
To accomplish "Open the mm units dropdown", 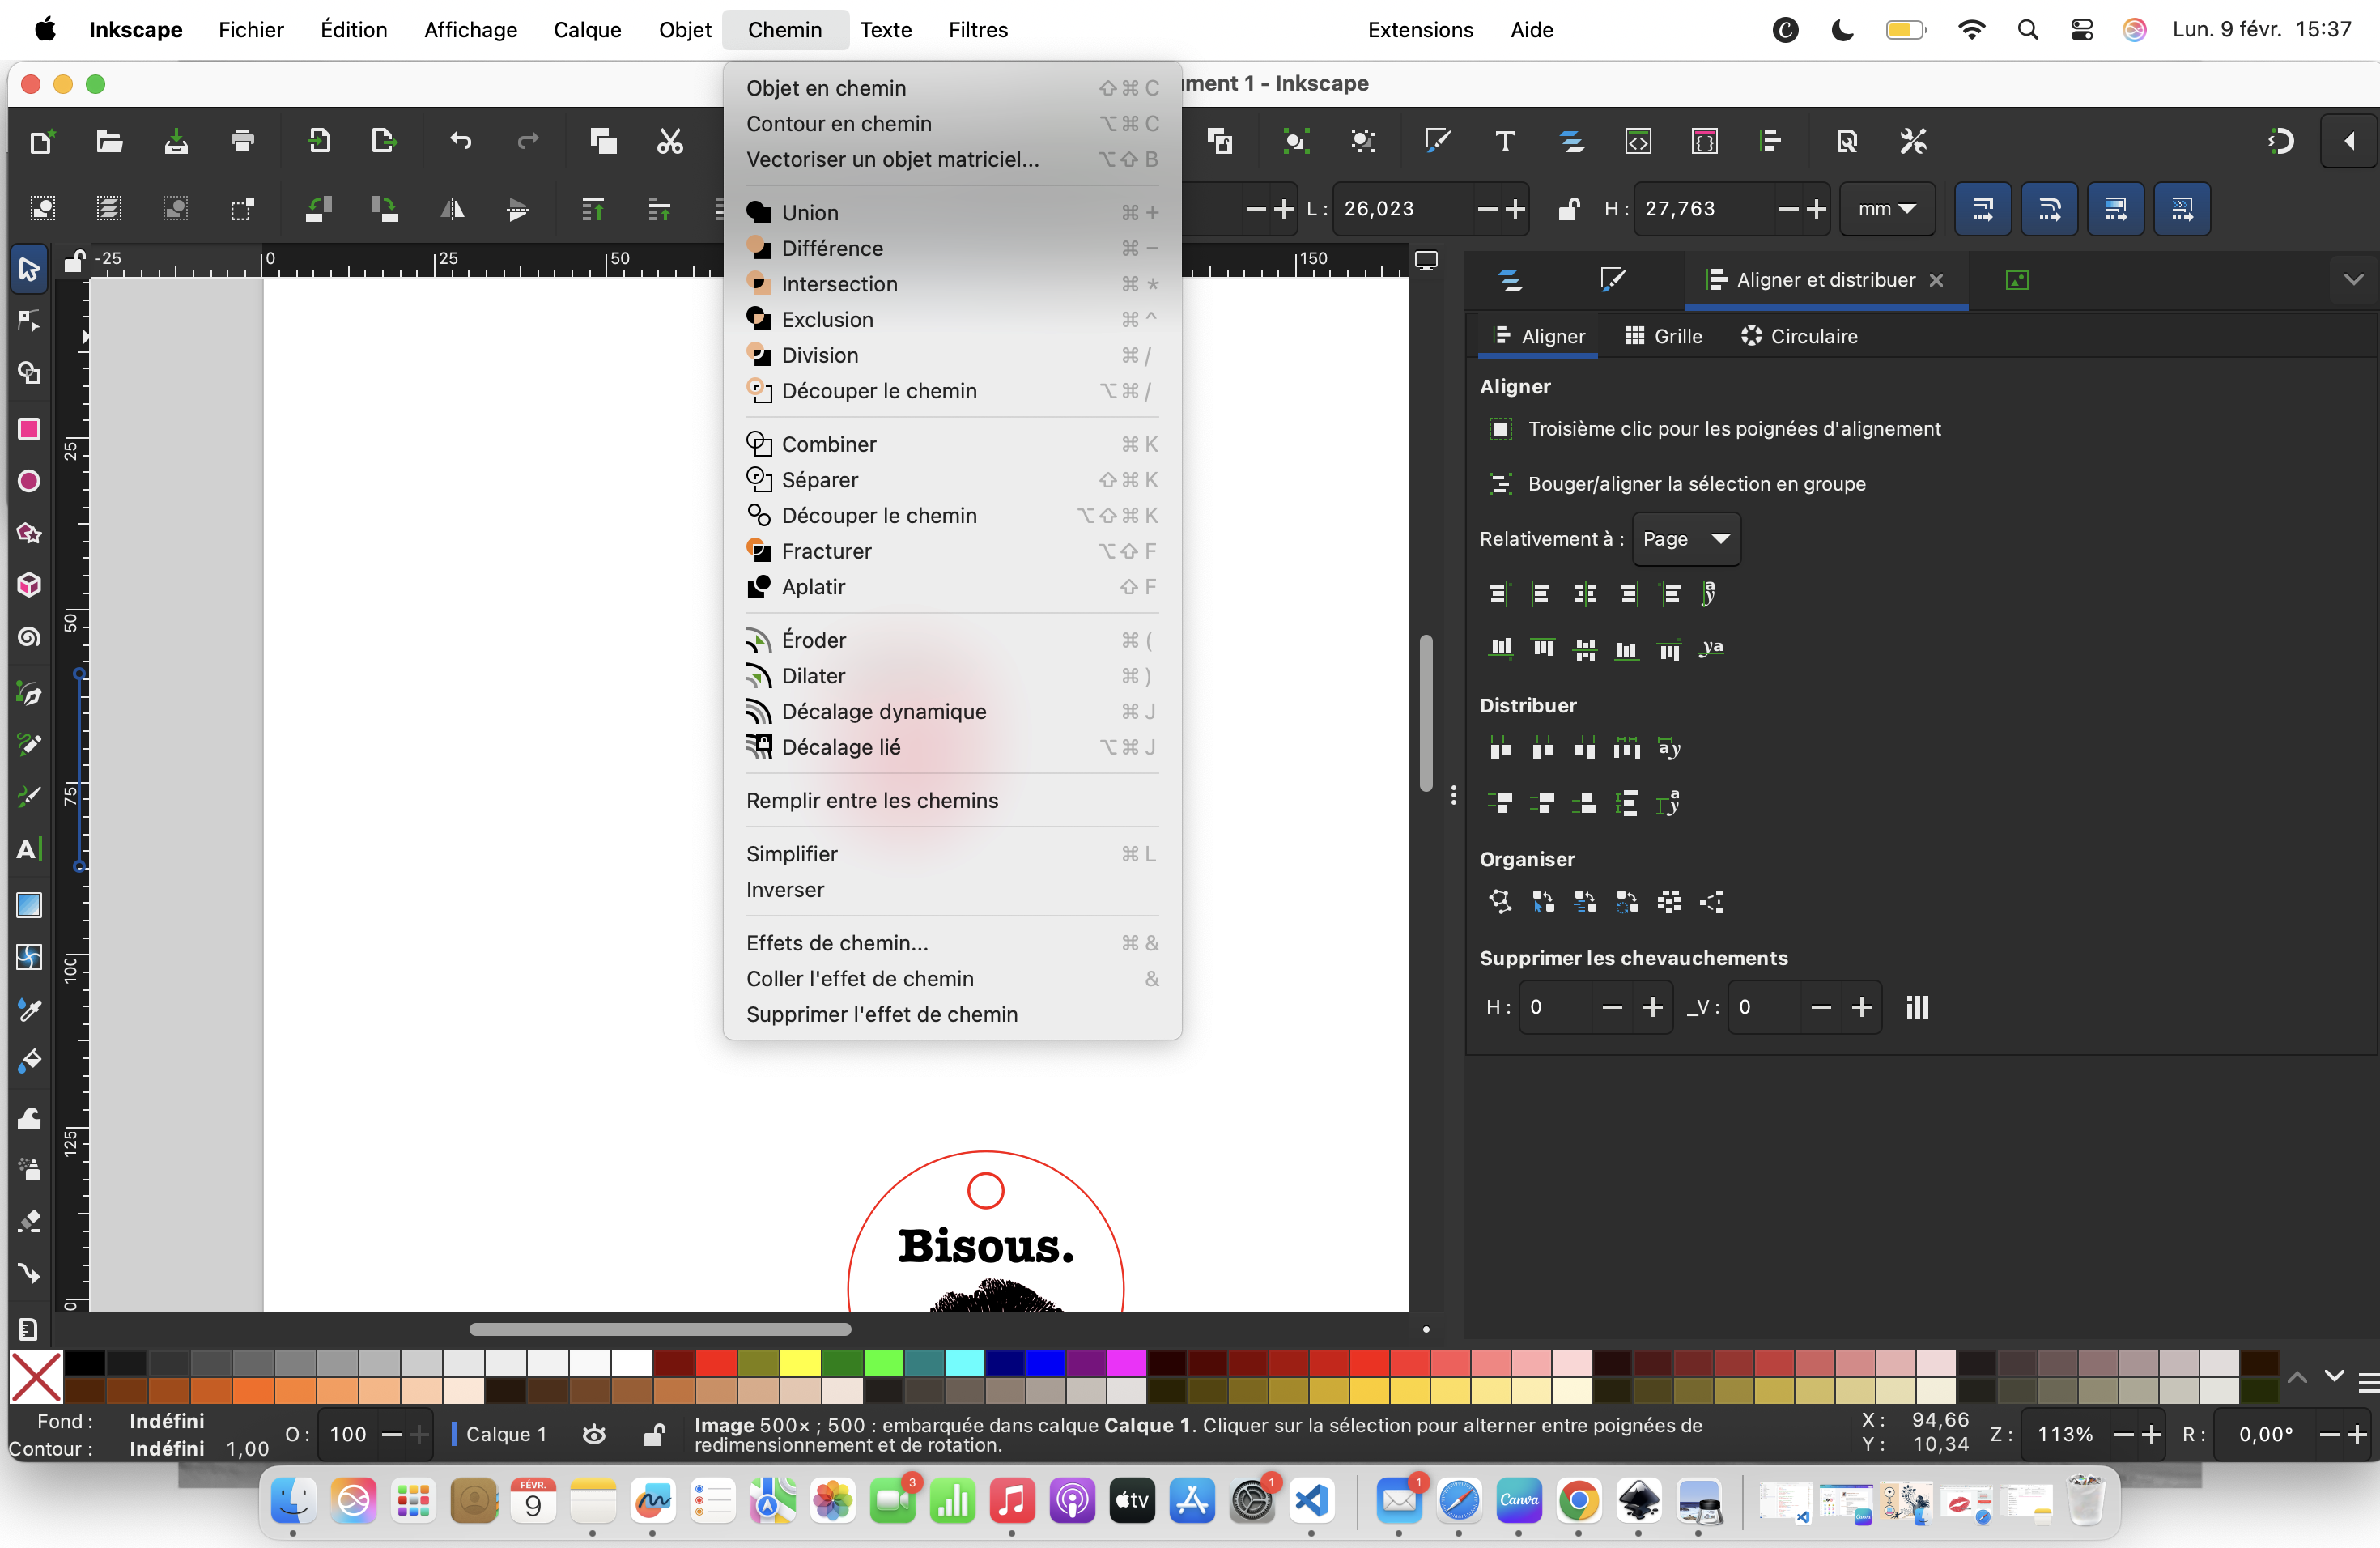I will point(1886,209).
